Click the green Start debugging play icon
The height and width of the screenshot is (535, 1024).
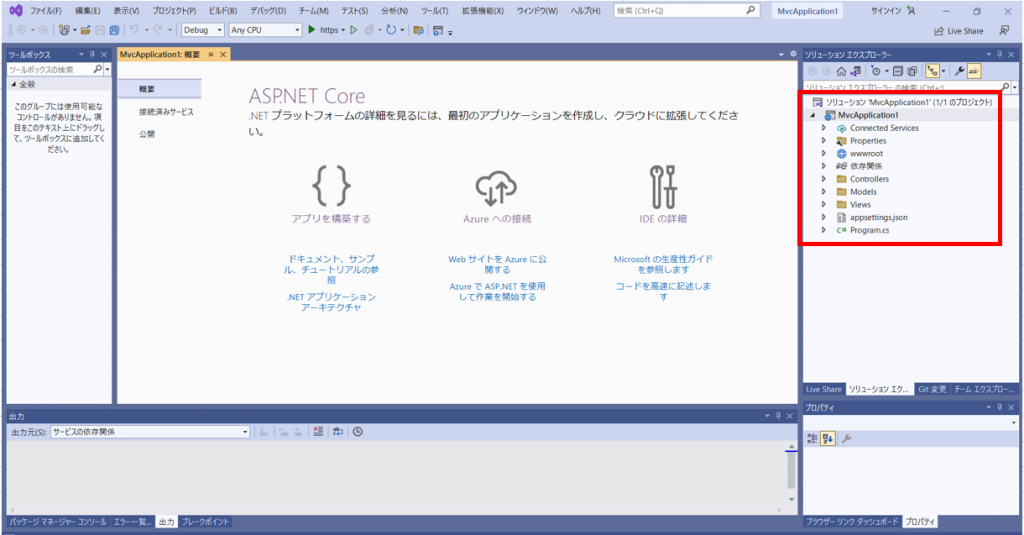pos(312,30)
